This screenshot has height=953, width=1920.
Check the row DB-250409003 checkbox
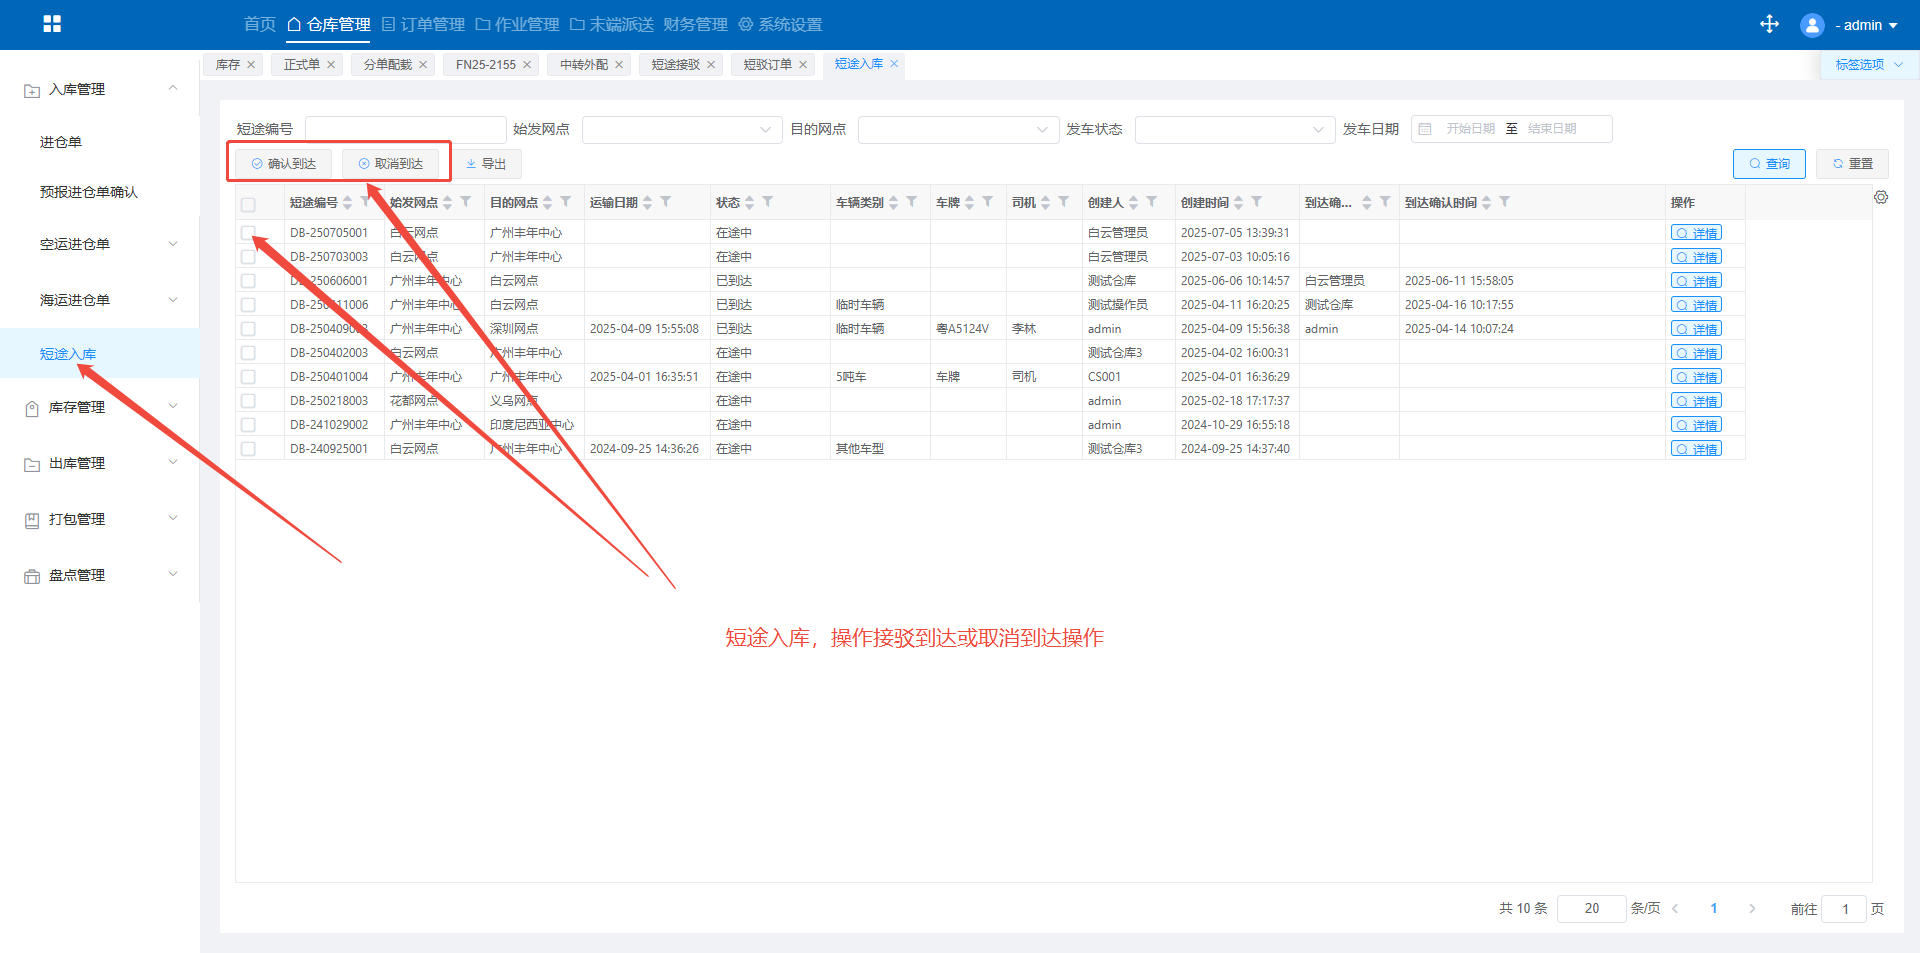click(x=248, y=329)
